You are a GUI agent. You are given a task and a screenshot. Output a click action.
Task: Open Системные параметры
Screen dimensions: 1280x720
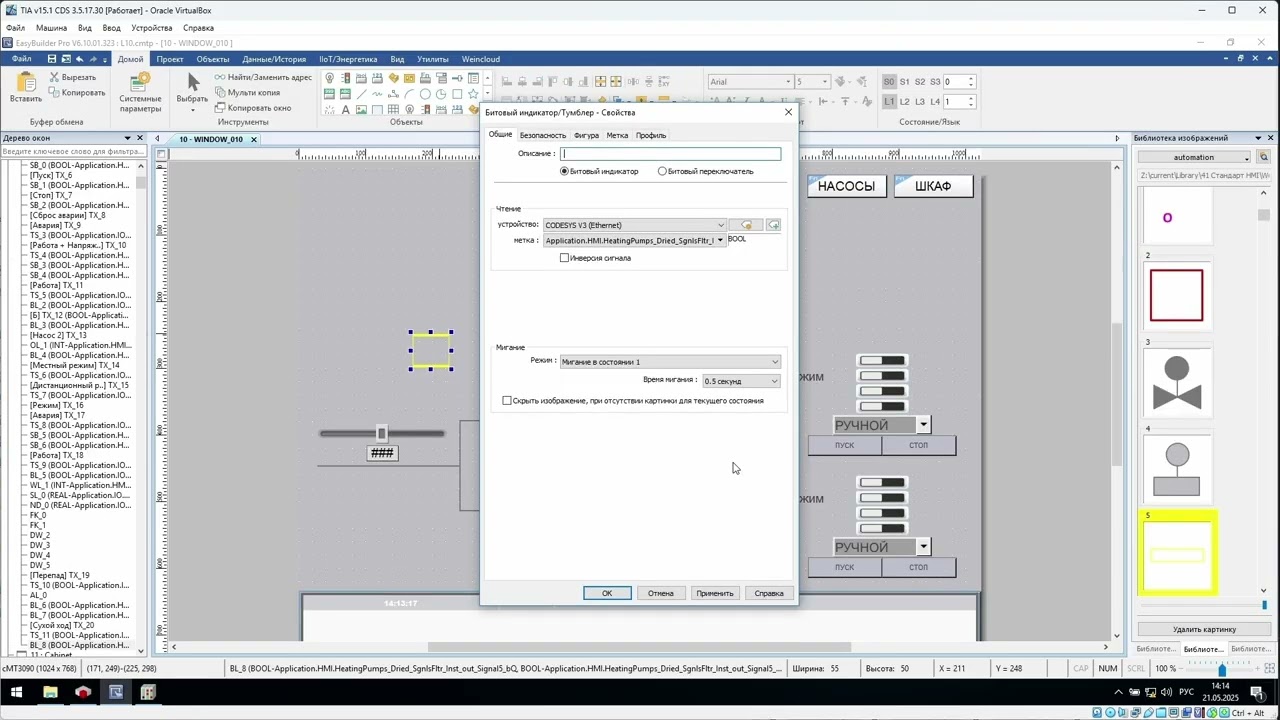[x=140, y=92]
